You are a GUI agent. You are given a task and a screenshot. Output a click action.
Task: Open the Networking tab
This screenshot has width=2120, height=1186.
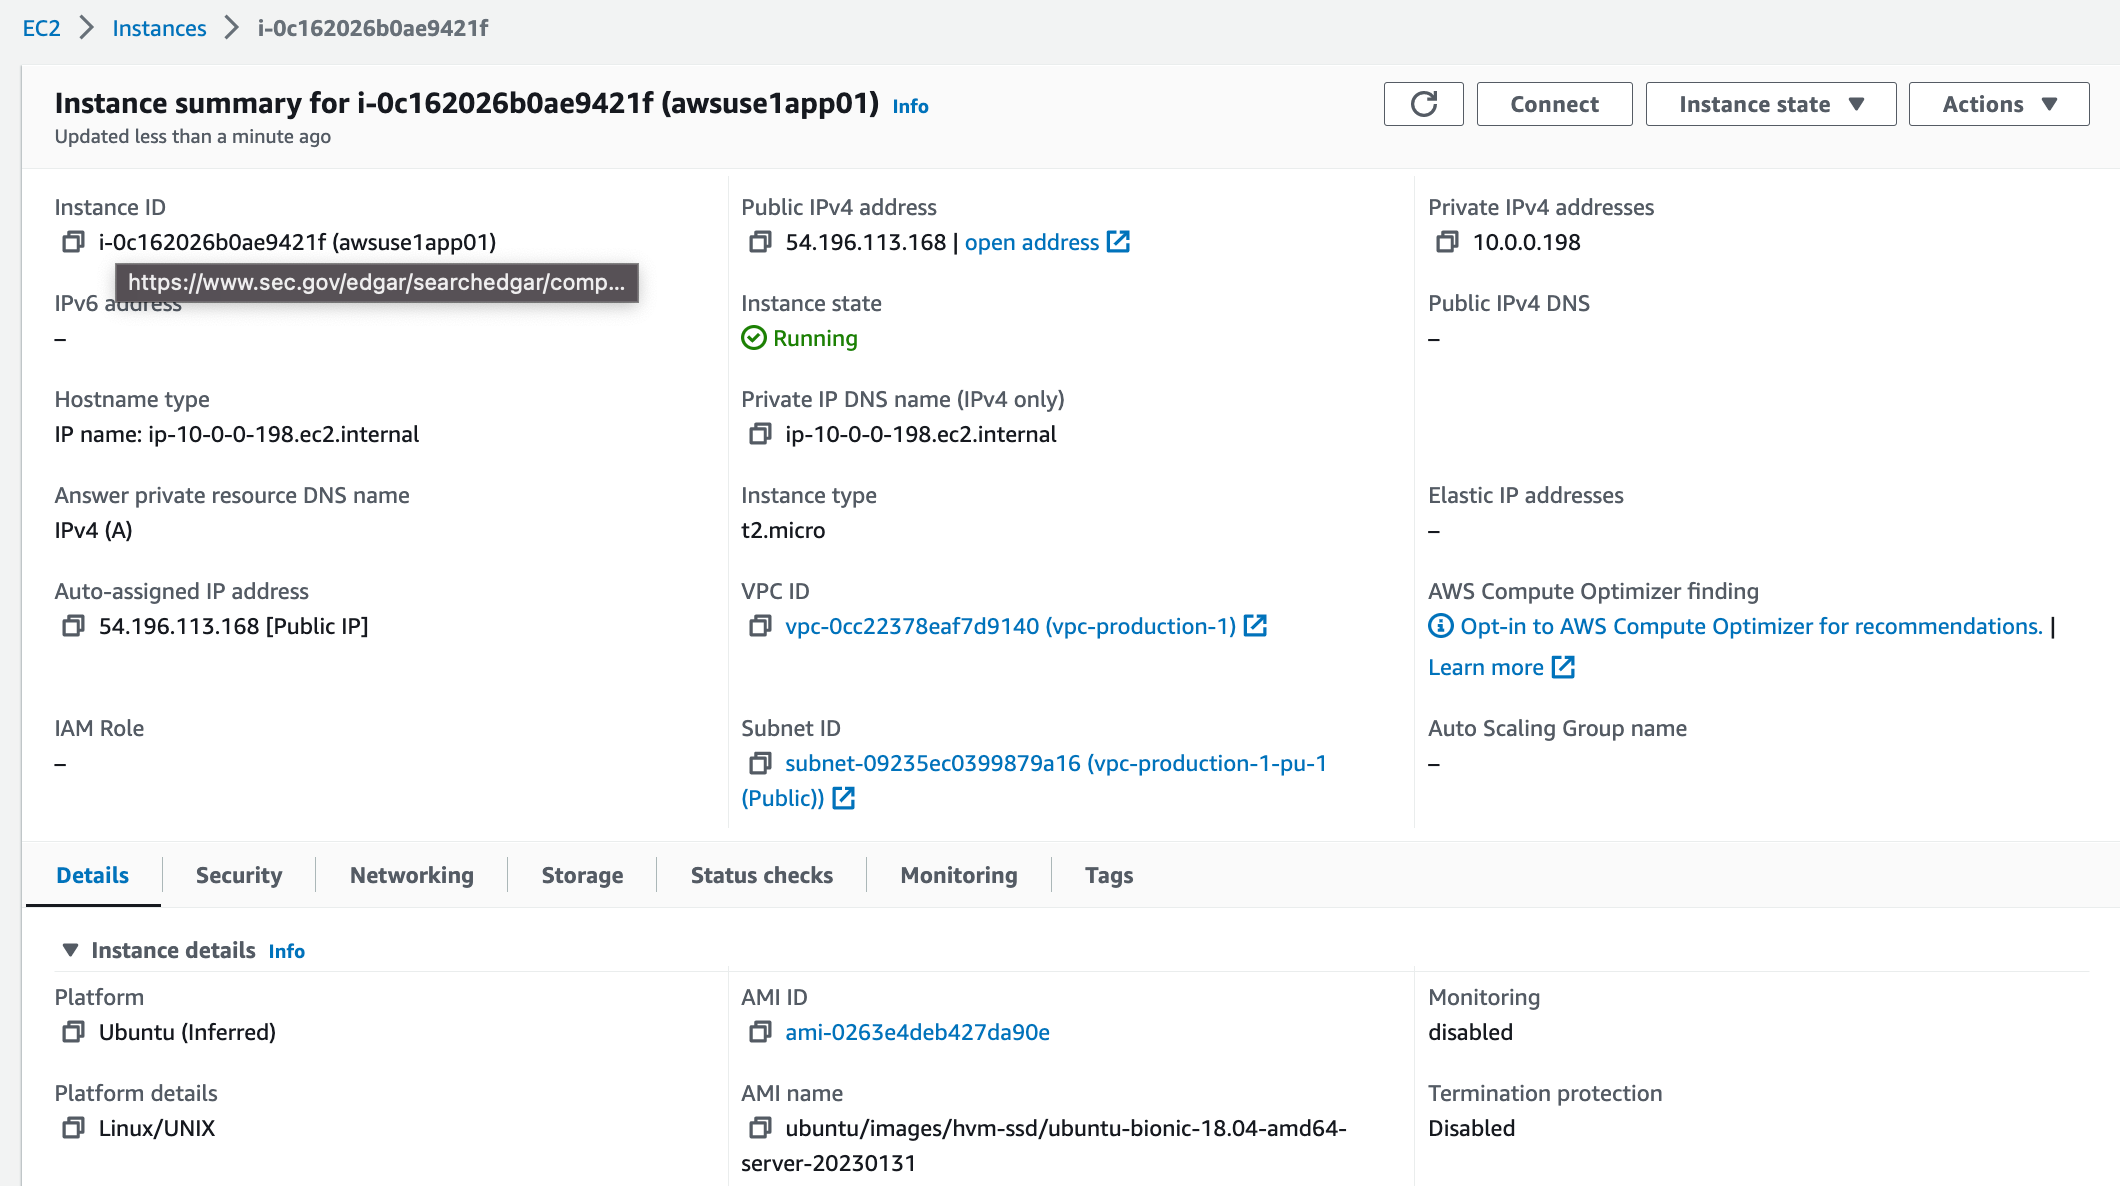click(x=412, y=875)
